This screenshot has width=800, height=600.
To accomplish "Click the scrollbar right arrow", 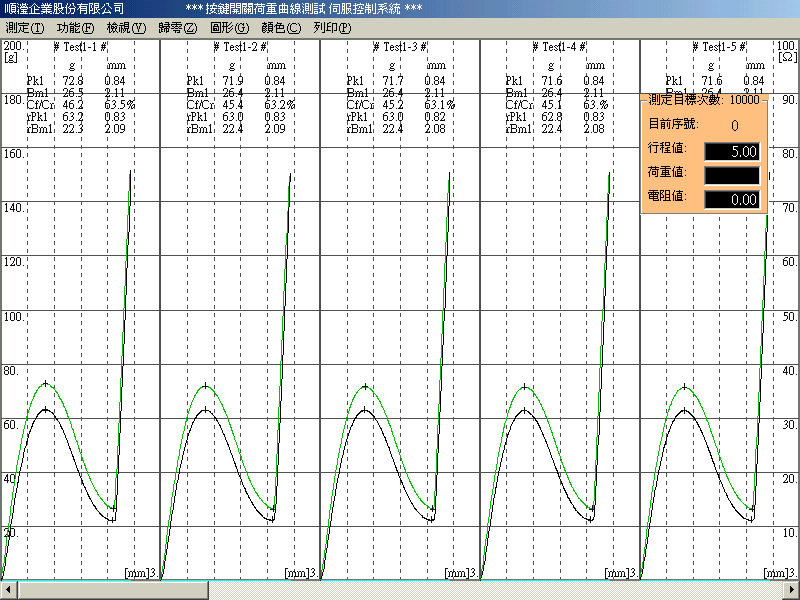I will click(x=791, y=590).
